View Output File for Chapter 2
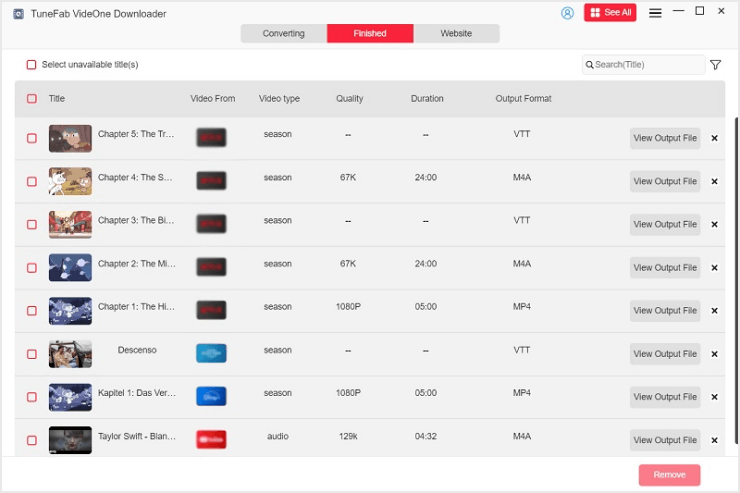Screen dimensions: 740x493 [665, 268]
